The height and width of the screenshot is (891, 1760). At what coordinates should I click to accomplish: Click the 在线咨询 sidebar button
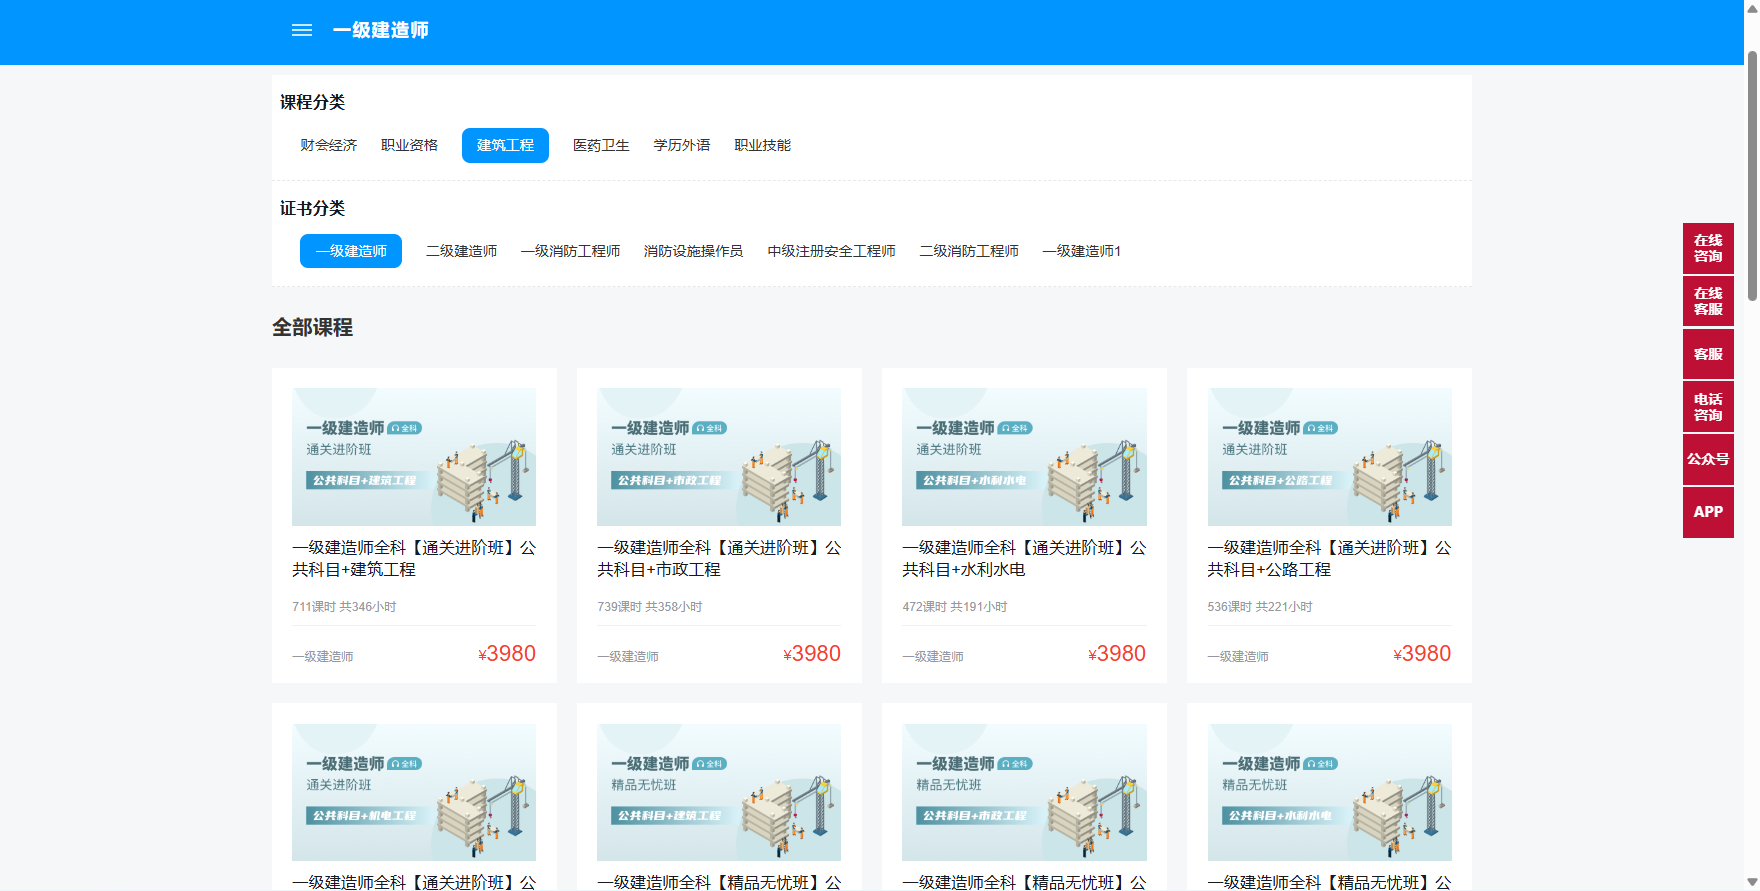tap(1708, 248)
